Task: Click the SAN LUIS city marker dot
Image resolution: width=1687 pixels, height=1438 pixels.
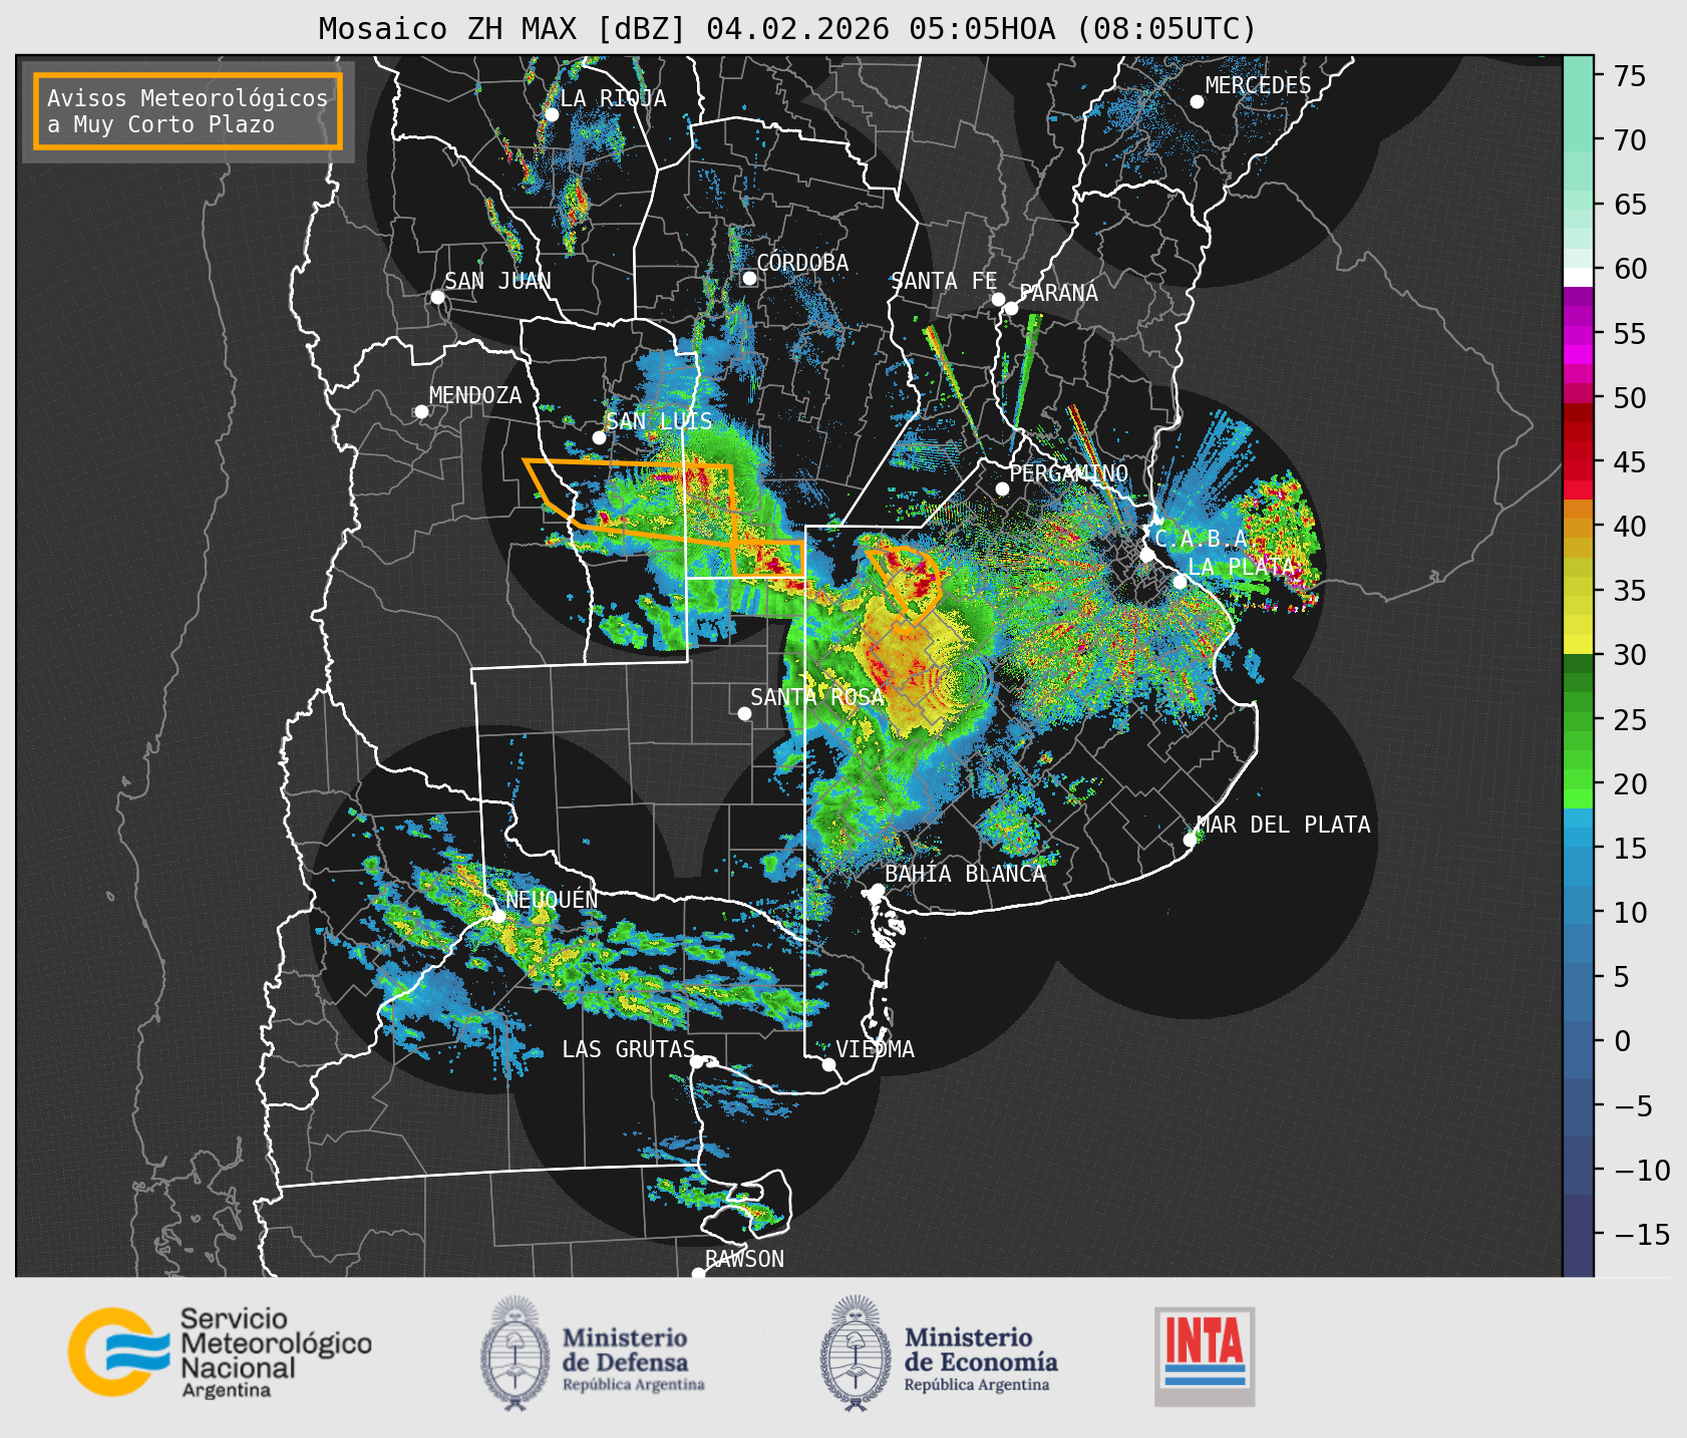Action: click(x=599, y=437)
